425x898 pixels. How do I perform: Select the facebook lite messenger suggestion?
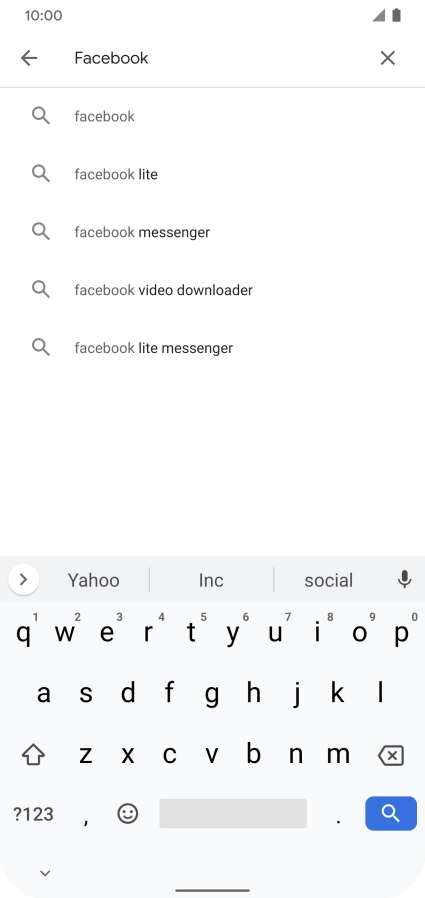click(212, 348)
